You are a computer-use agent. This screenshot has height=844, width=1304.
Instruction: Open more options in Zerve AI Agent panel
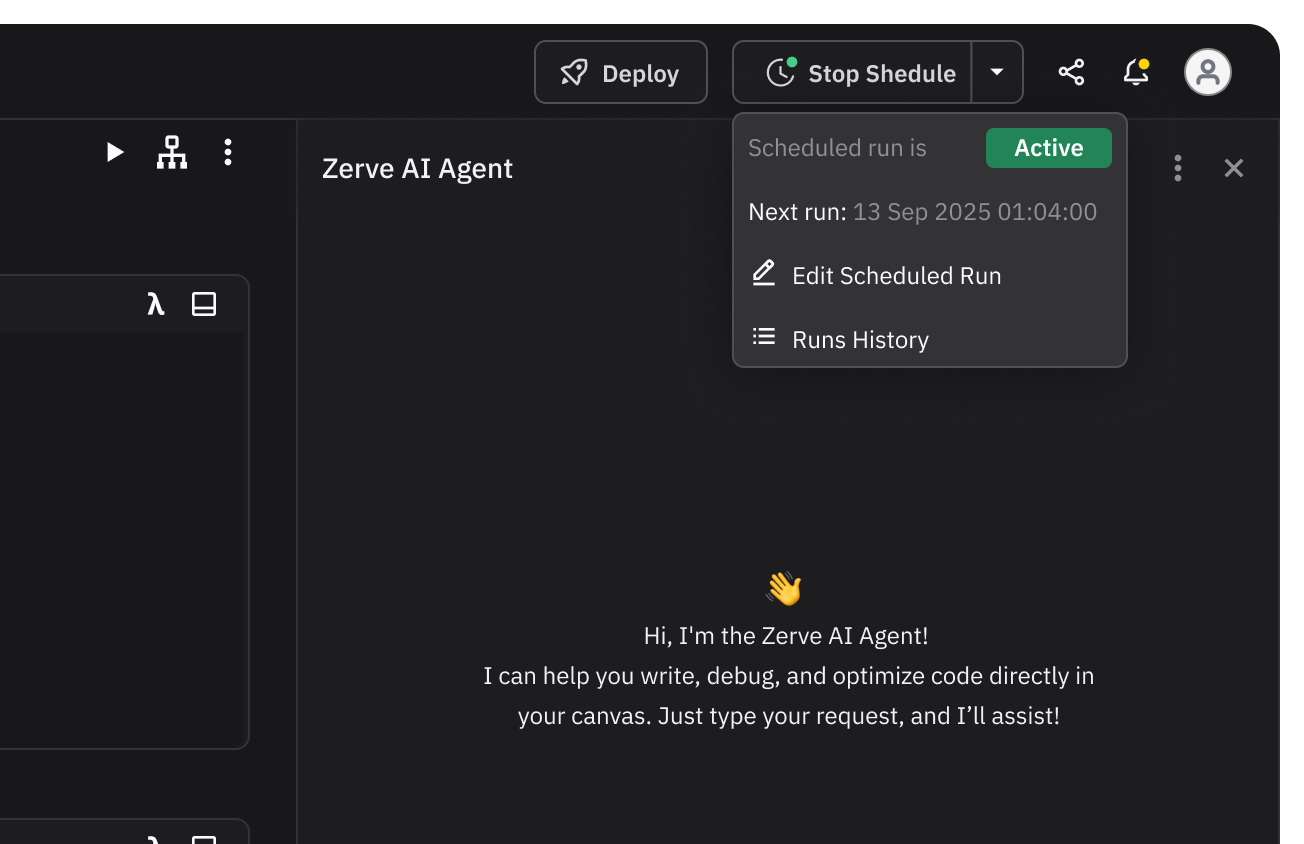point(1177,168)
